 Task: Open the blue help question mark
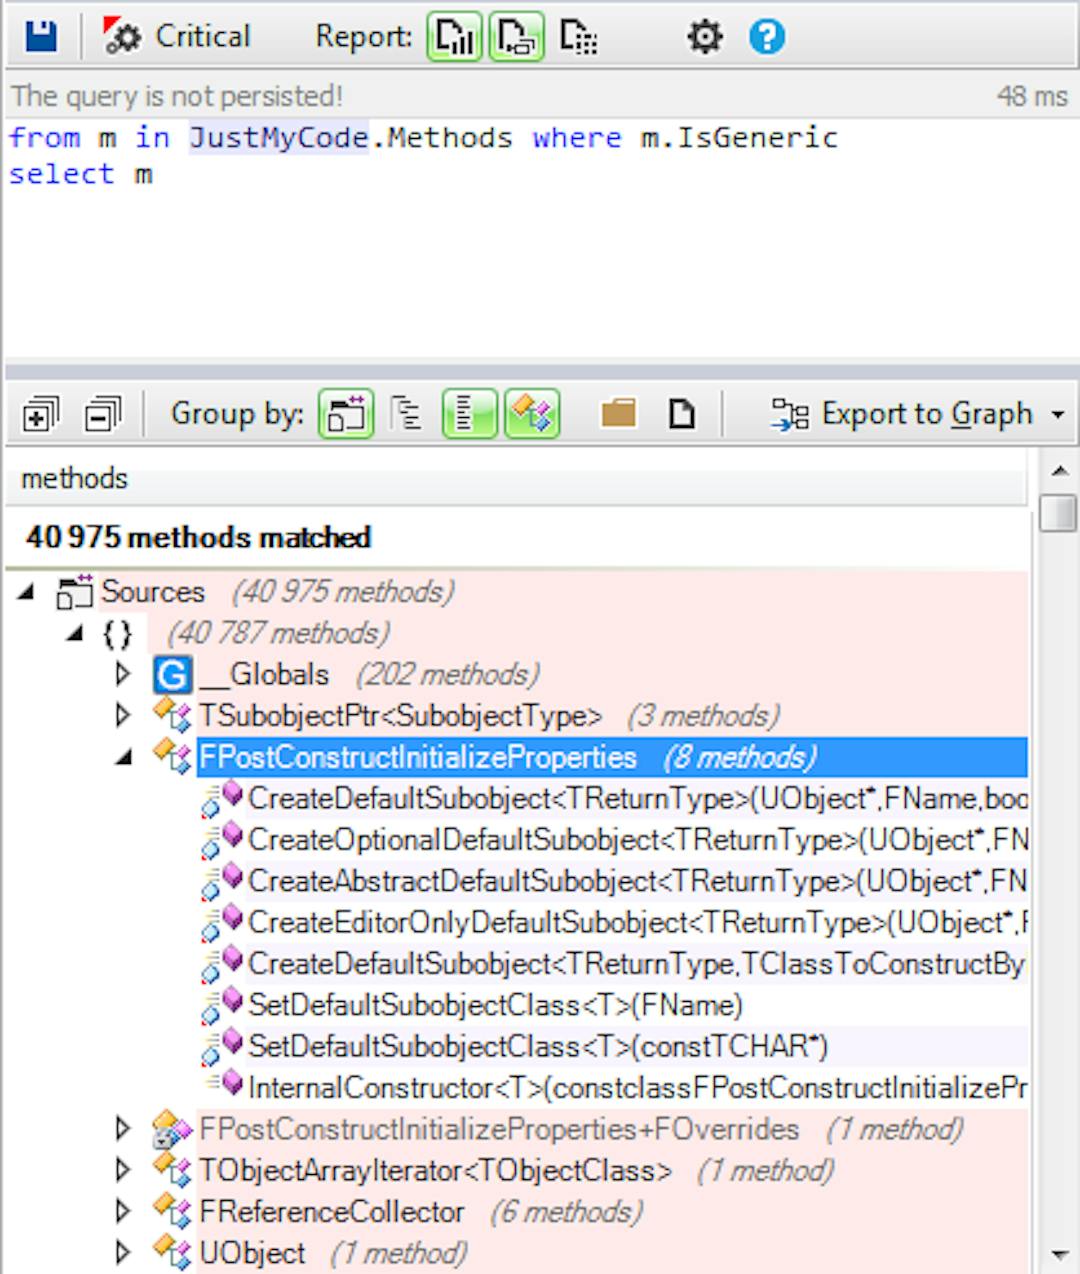click(x=767, y=37)
